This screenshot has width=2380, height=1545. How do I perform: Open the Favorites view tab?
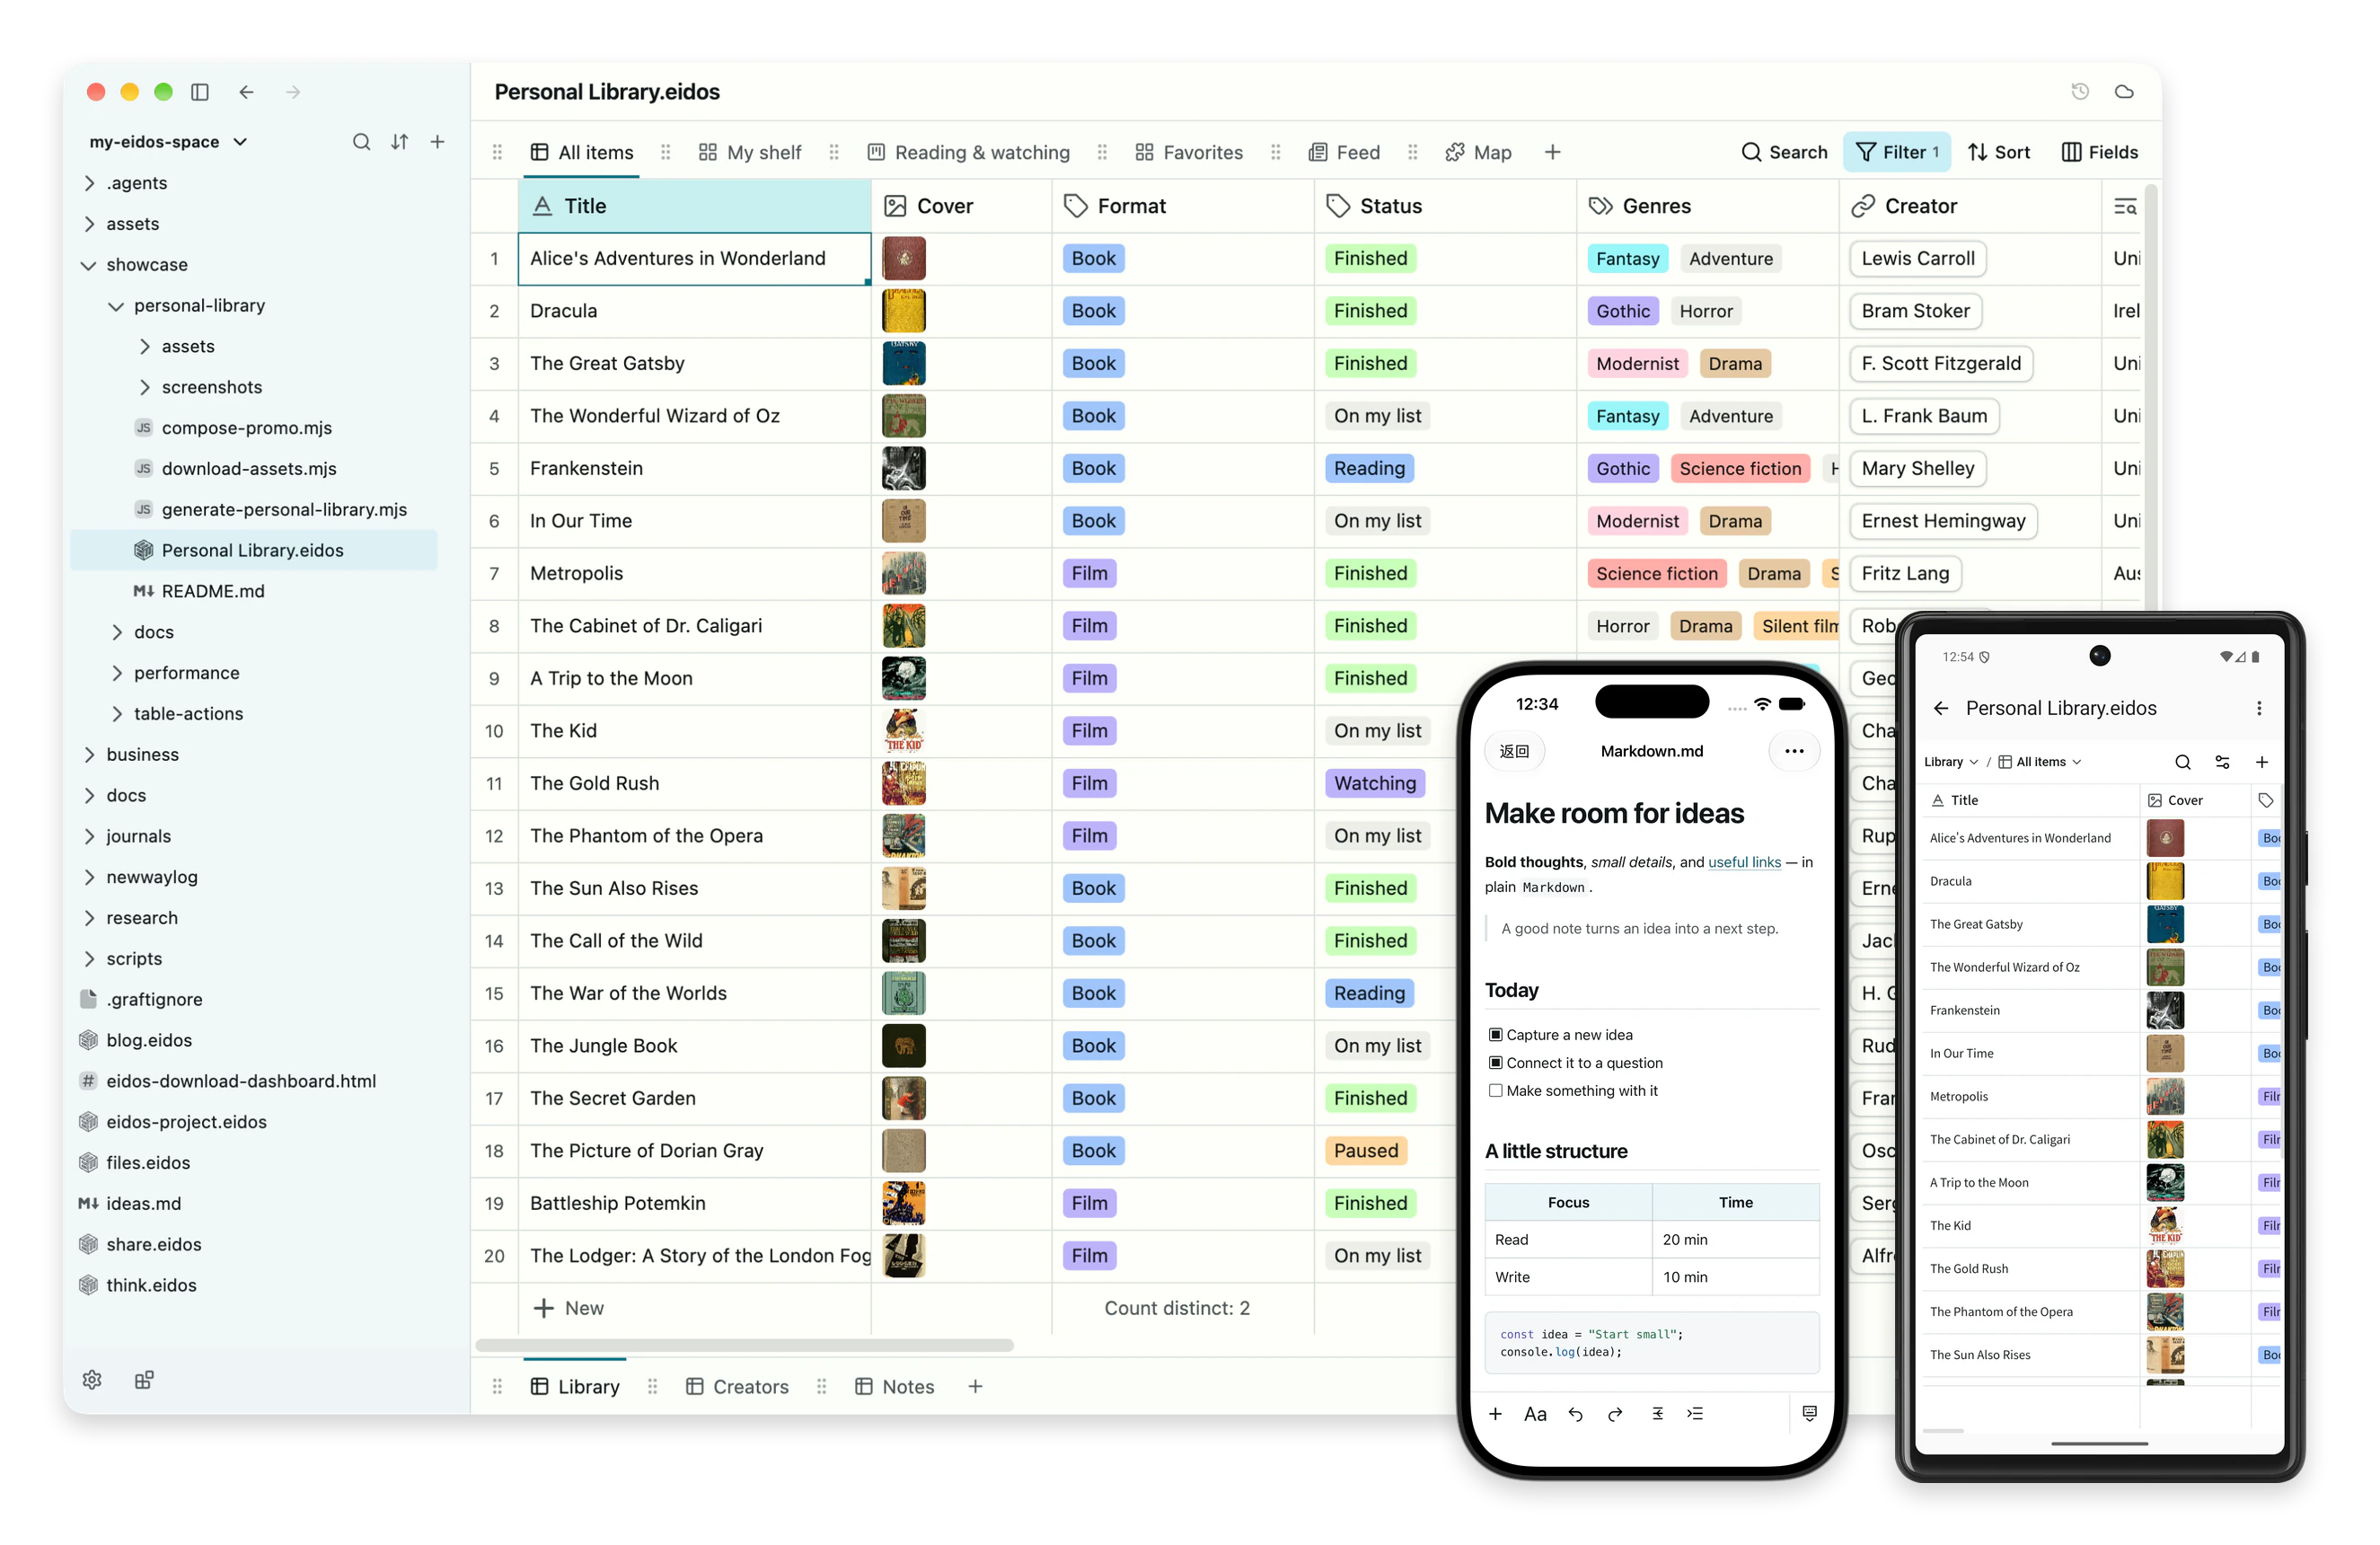point(1189,152)
